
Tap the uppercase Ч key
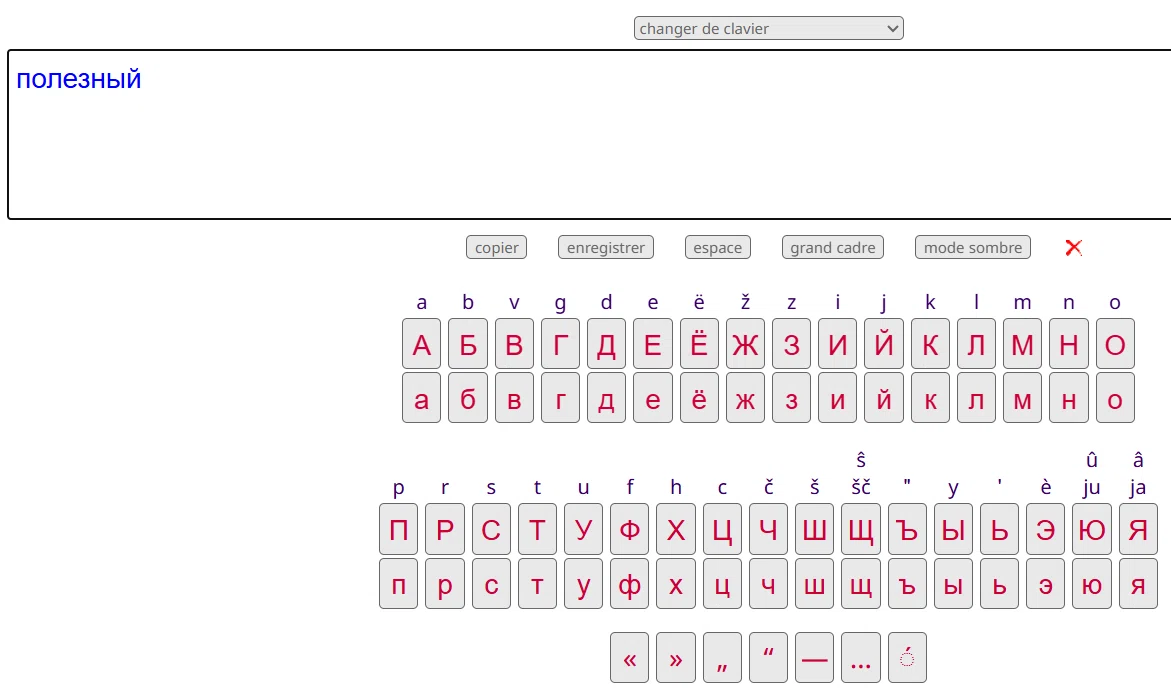768,529
